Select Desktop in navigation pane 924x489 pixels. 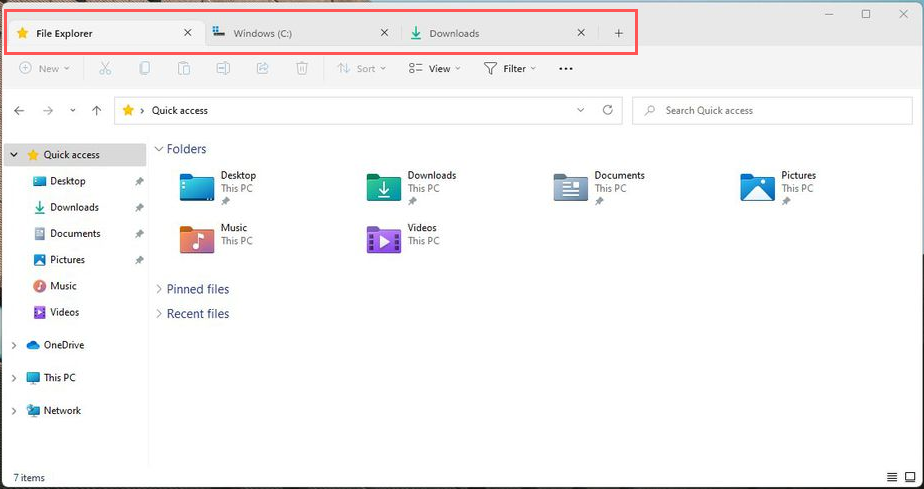pyautogui.click(x=68, y=181)
